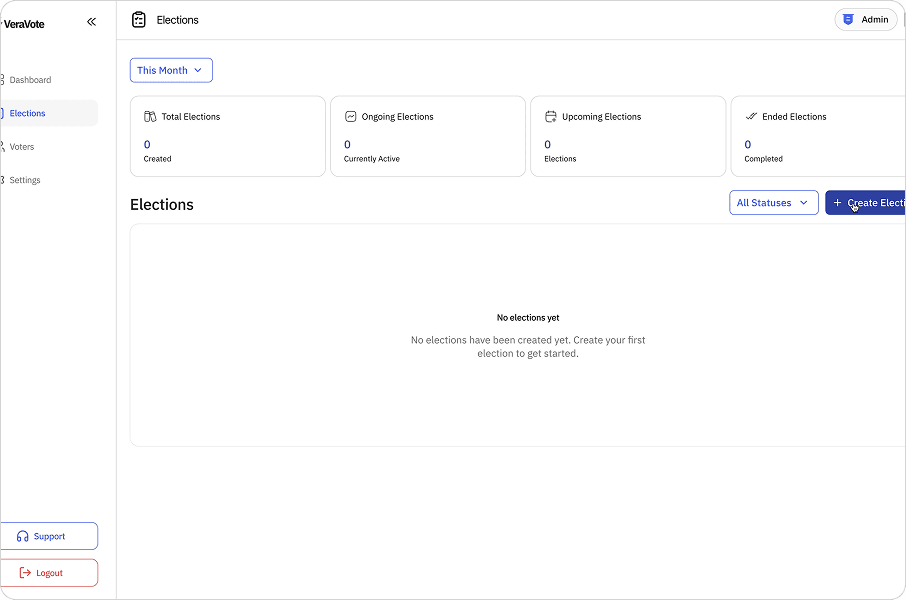Click the Support headset icon

click(22, 536)
